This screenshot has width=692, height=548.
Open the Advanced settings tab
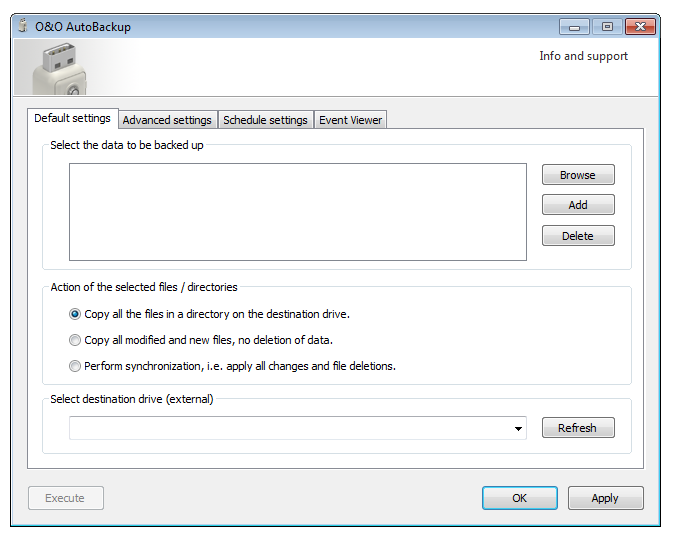(x=167, y=120)
